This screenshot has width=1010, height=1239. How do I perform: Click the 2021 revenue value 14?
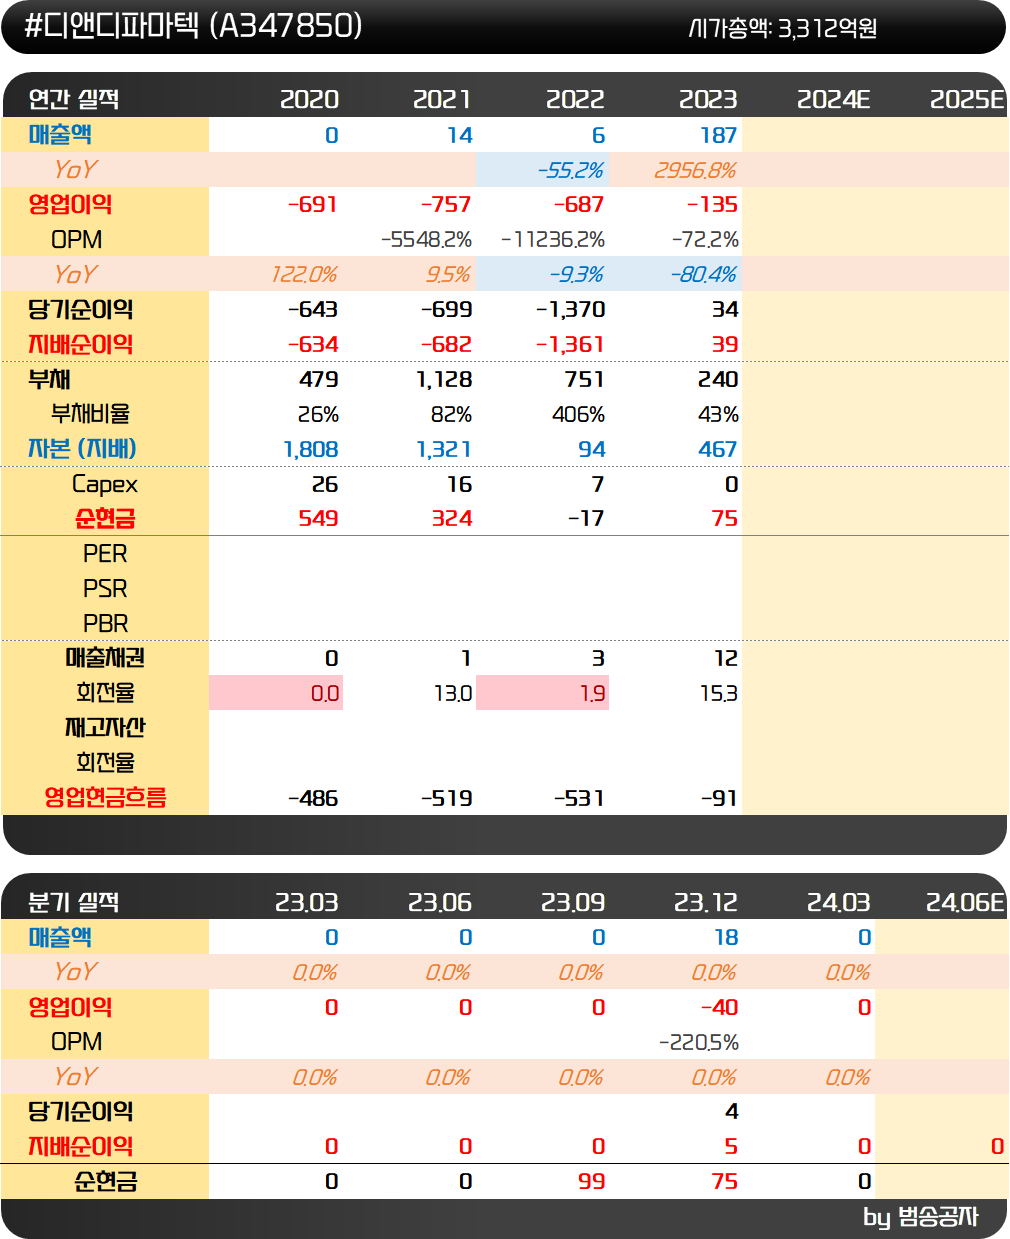[460, 135]
